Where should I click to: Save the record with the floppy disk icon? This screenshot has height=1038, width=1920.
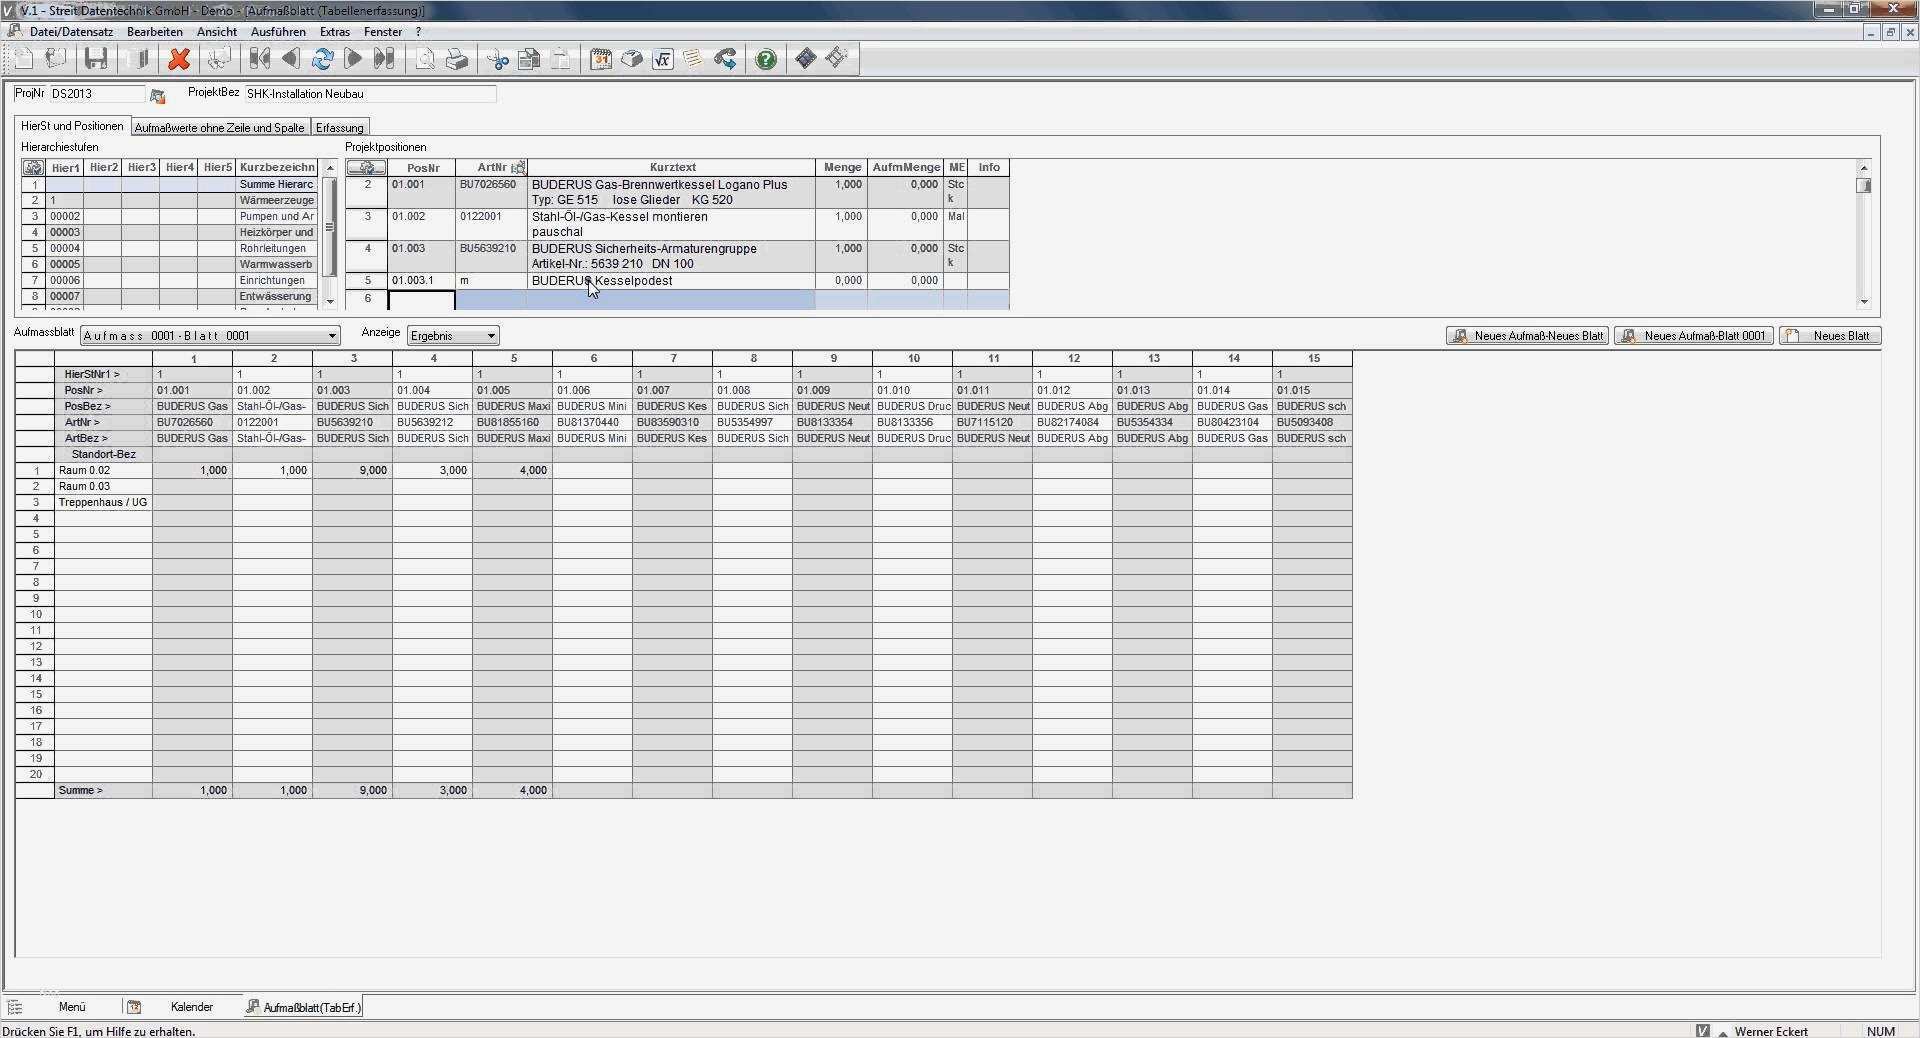(96, 59)
